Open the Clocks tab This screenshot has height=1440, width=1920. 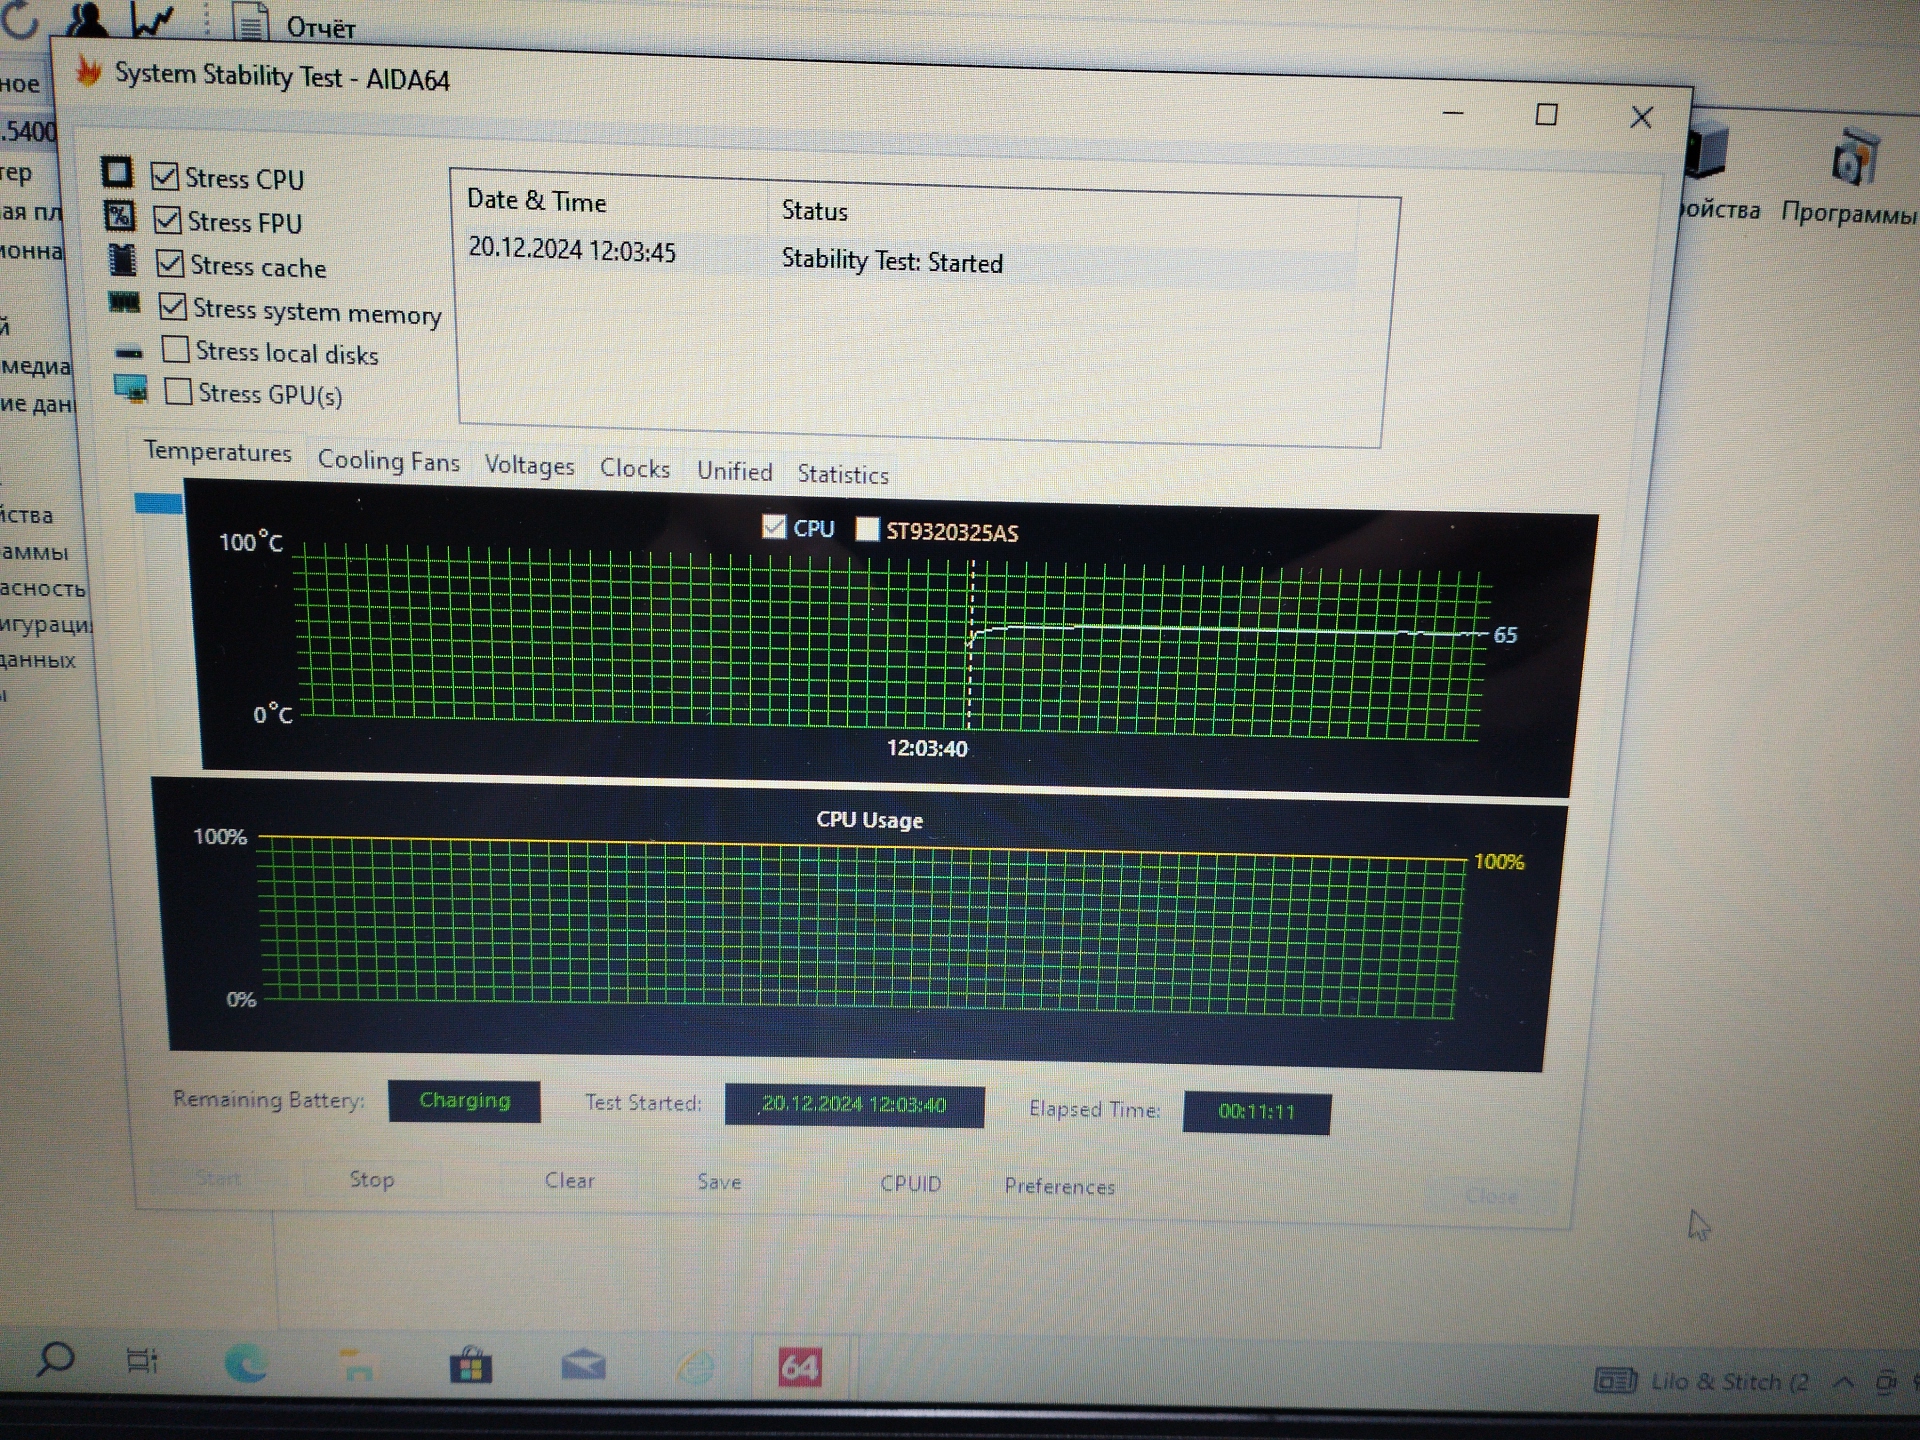634,468
